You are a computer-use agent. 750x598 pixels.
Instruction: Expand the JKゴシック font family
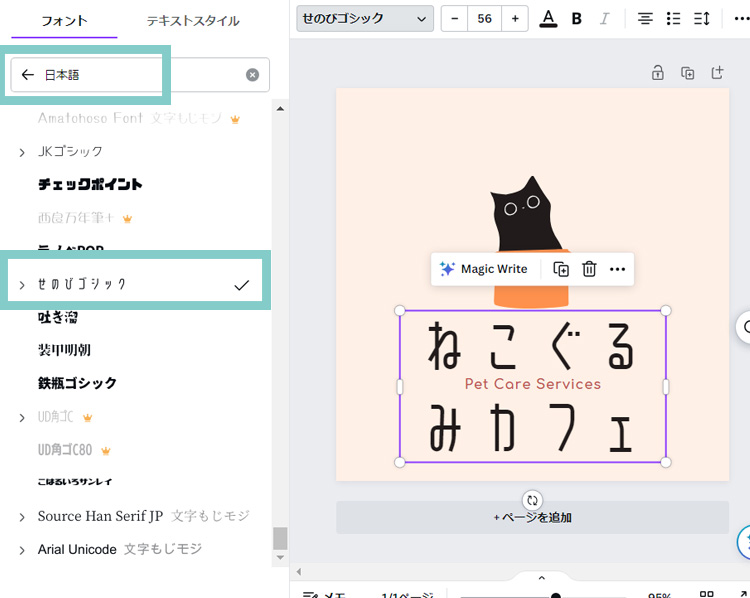click(x=22, y=153)
